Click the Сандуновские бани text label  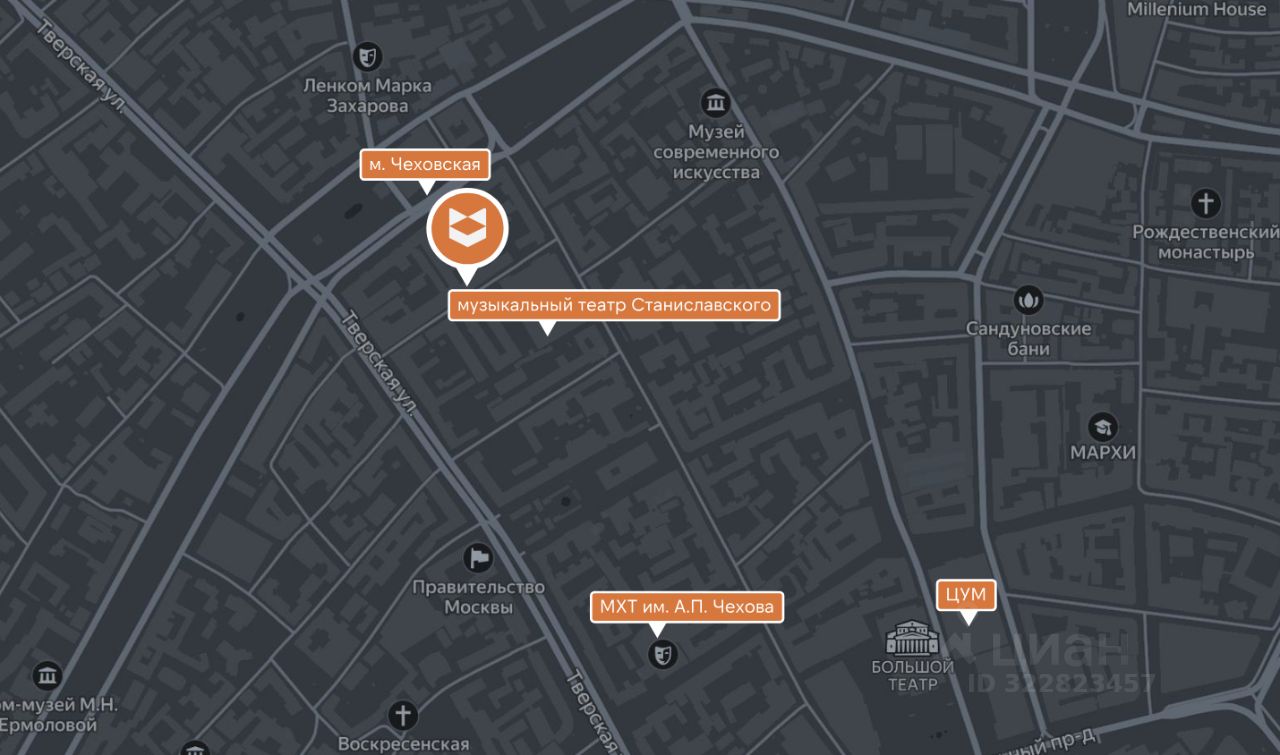coord(1029,339)
